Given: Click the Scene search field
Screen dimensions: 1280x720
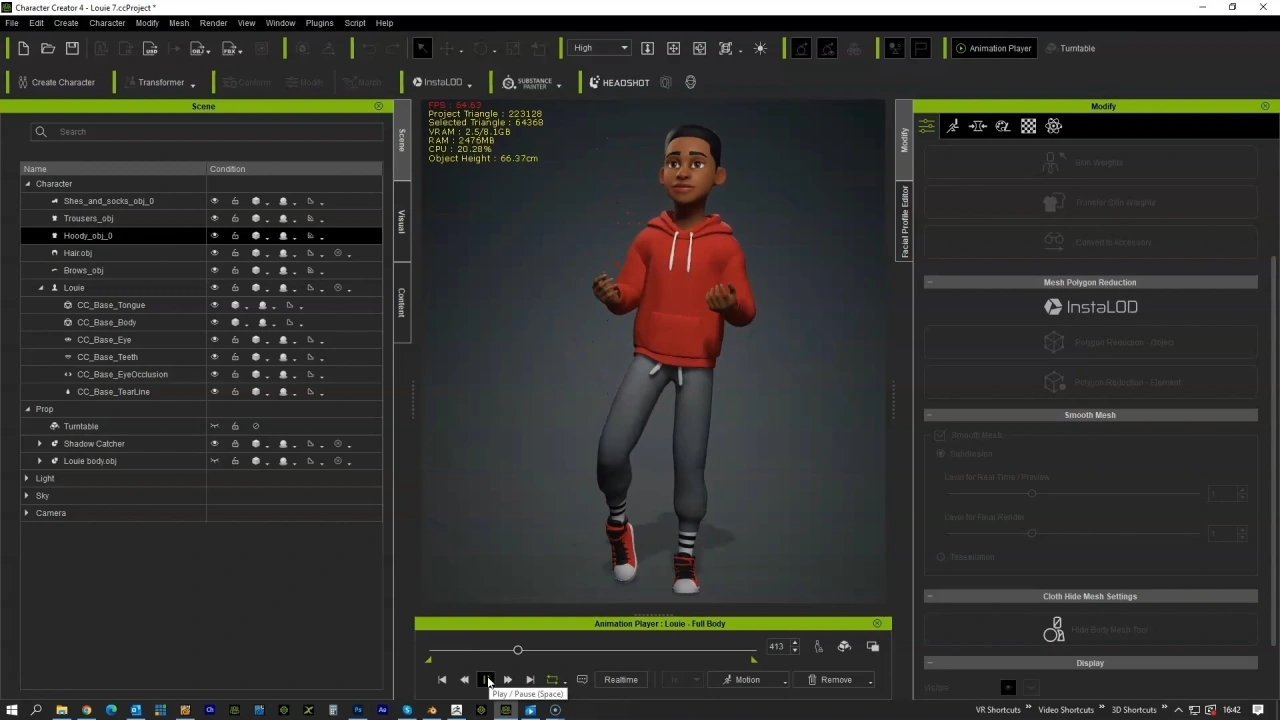Looking at the screenshot, I should point(207,132).
